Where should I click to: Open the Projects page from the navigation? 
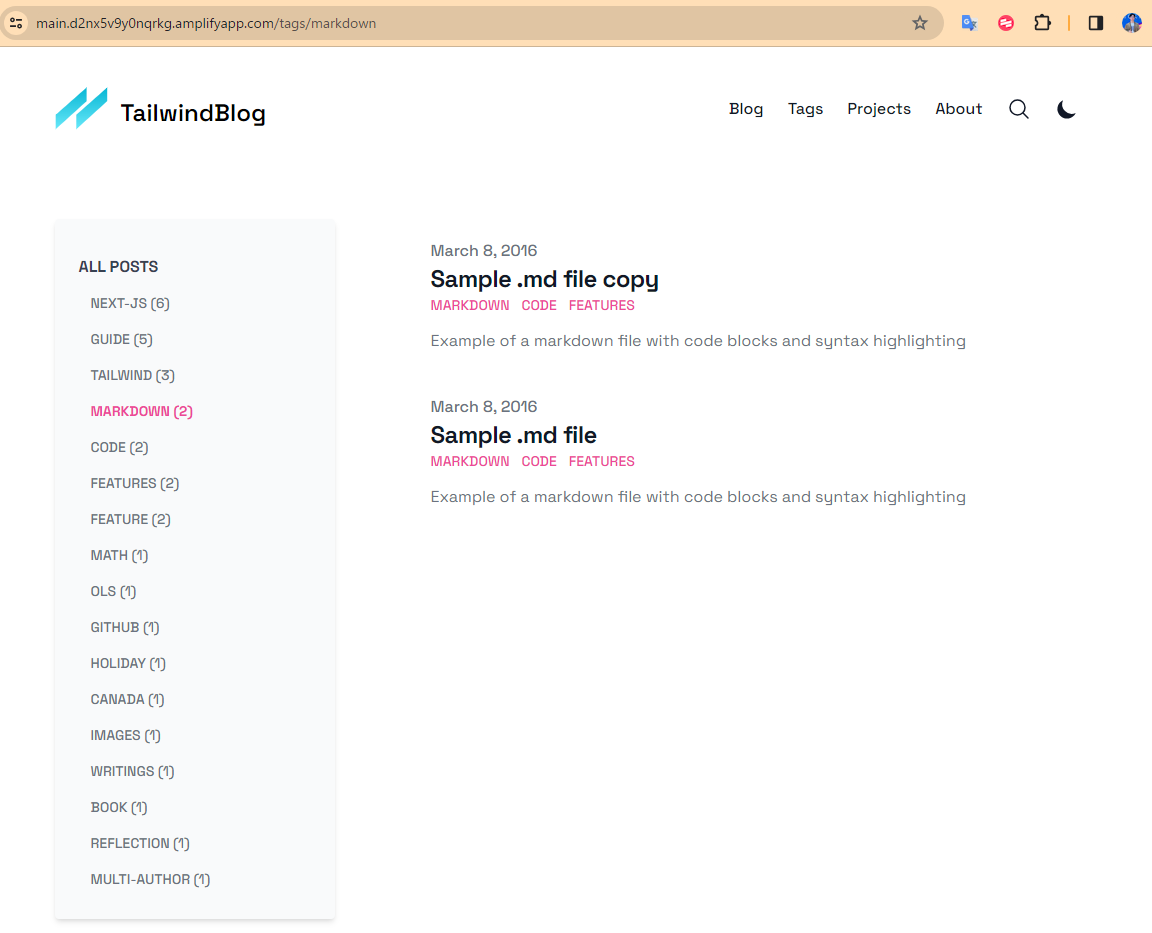[878, 109]
